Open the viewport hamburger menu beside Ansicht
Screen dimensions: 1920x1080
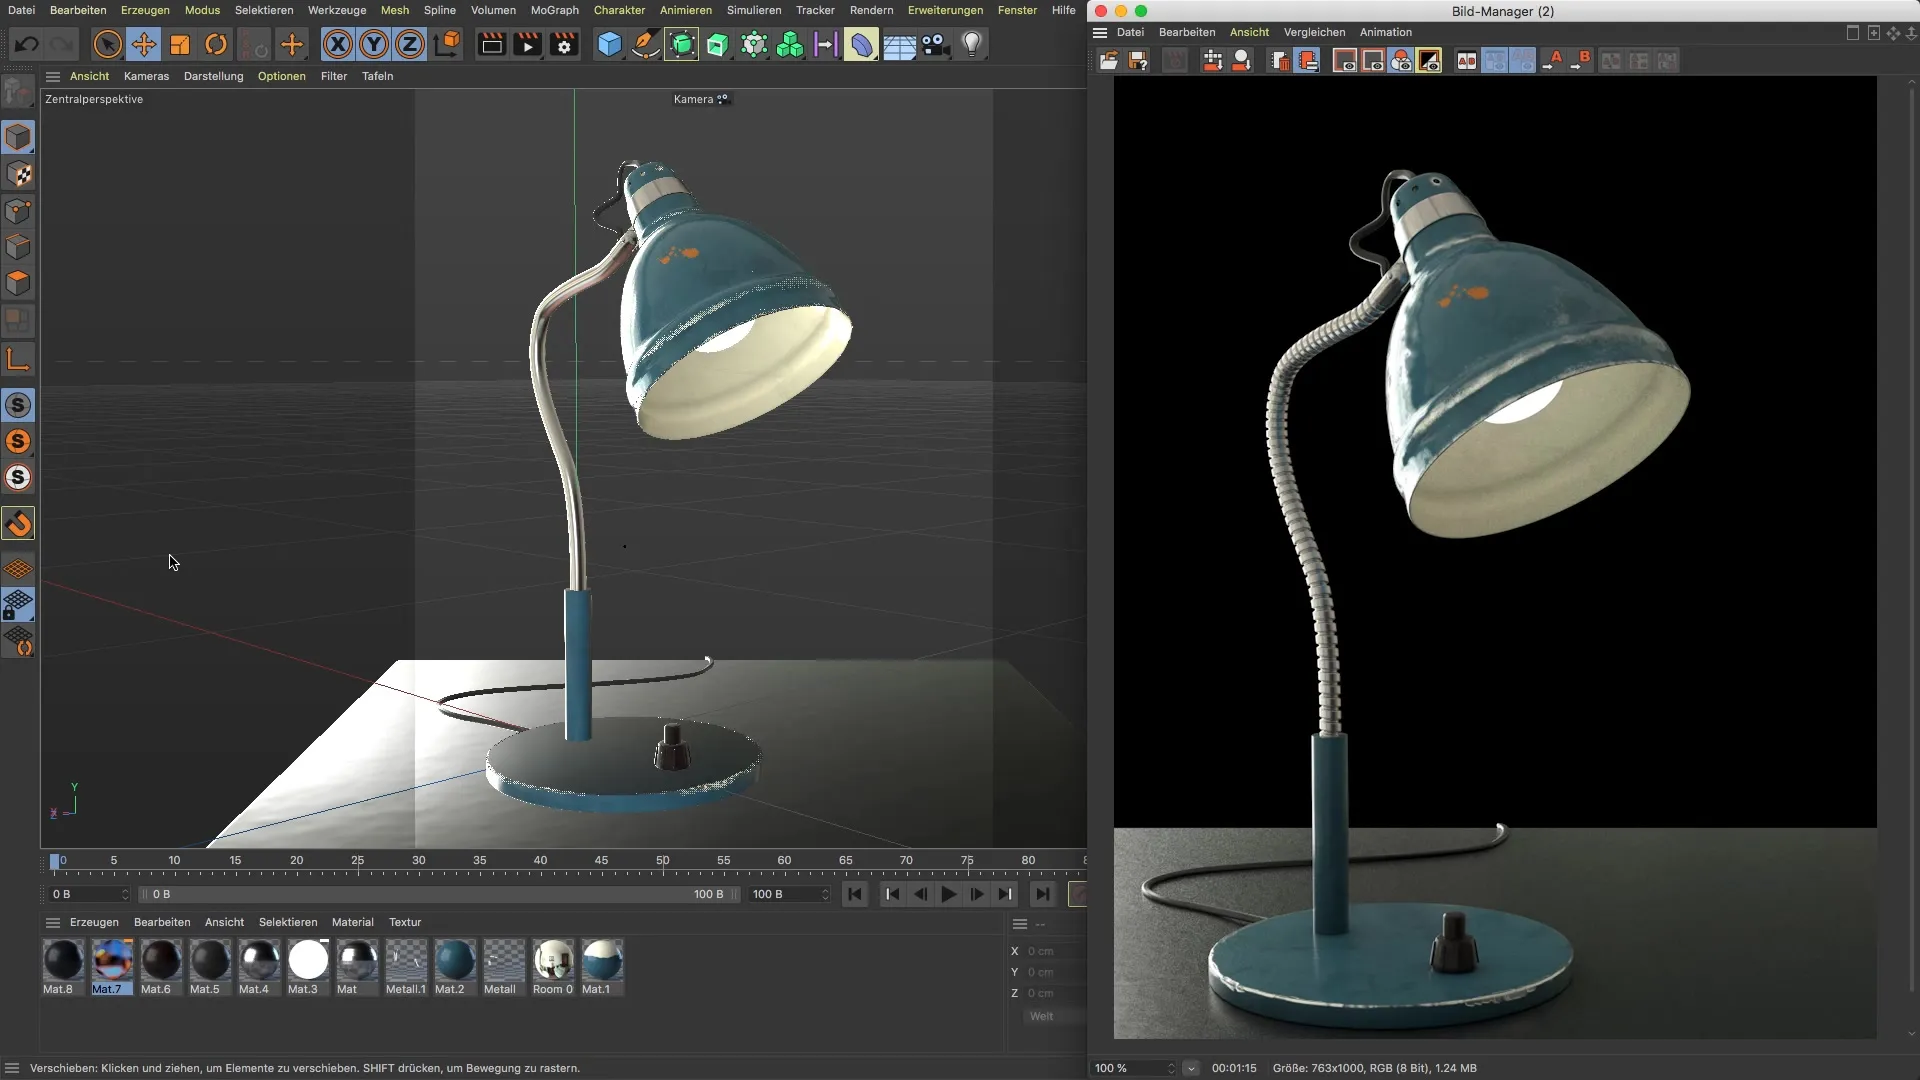[53, 76]
